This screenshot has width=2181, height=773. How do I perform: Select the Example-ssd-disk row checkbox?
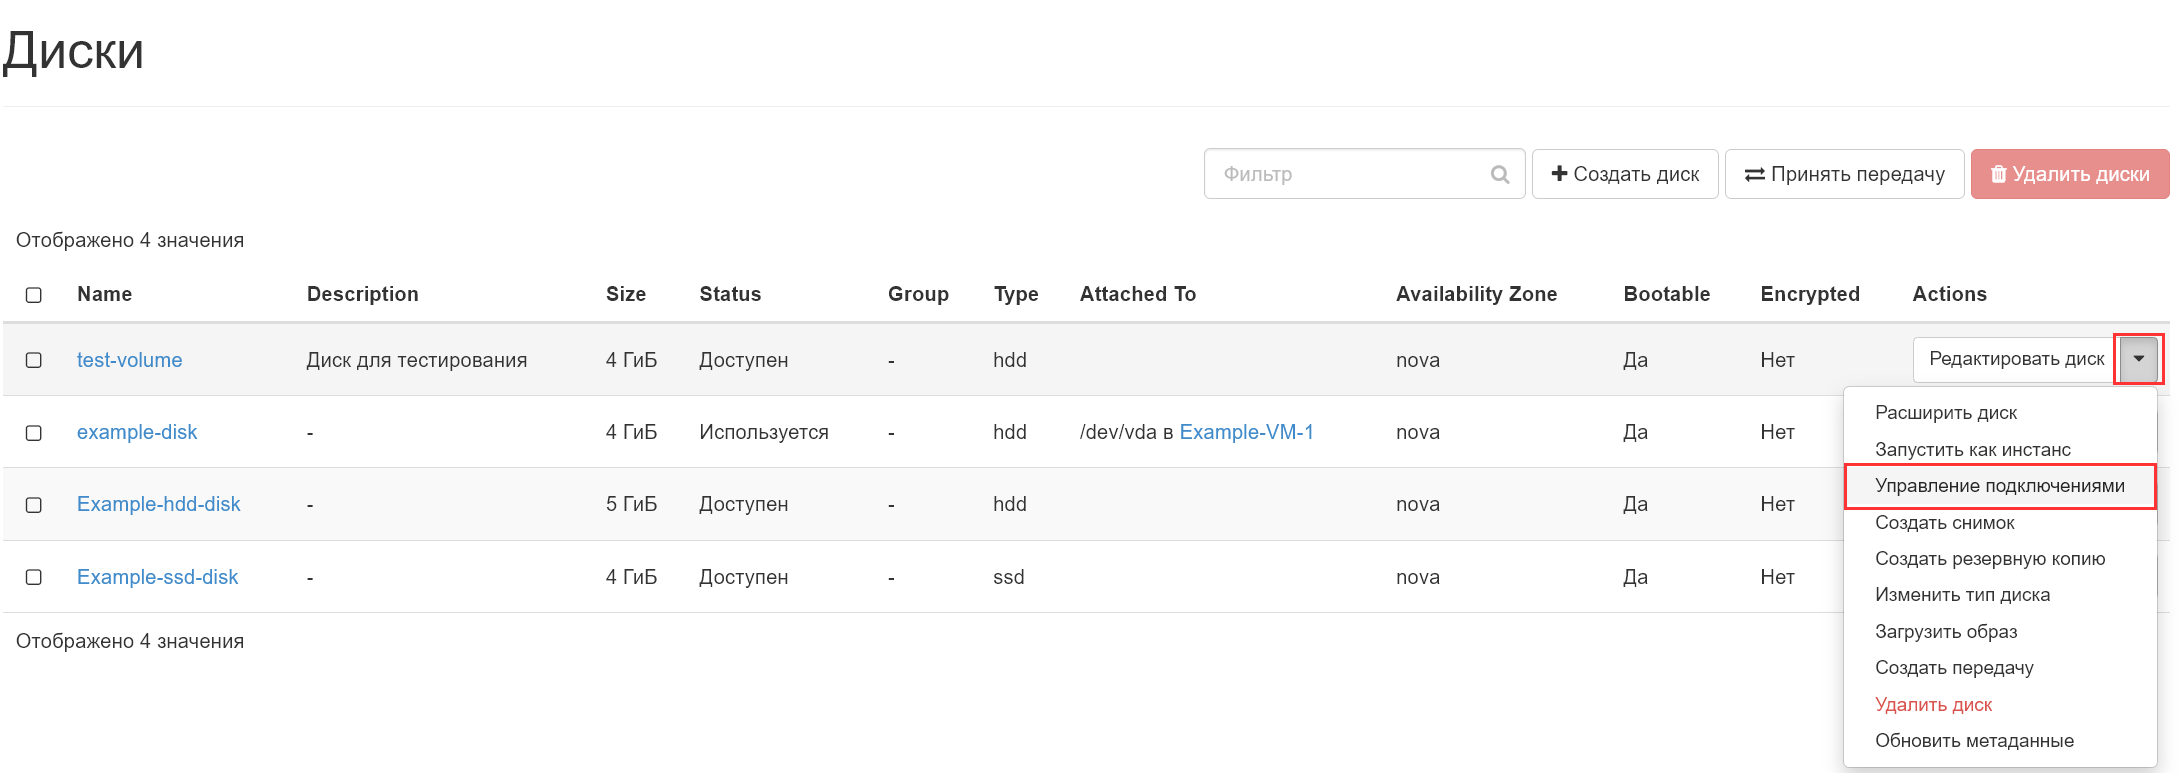click(34, 577)
